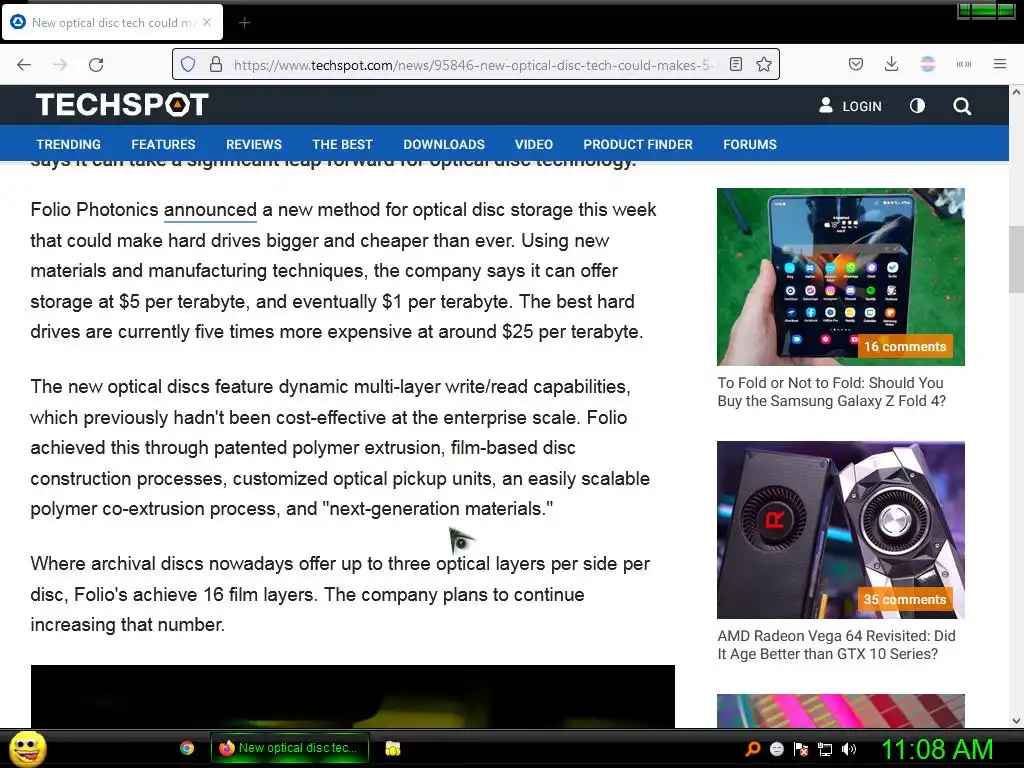Open the file manager taskbar icon

pos(392,748)
